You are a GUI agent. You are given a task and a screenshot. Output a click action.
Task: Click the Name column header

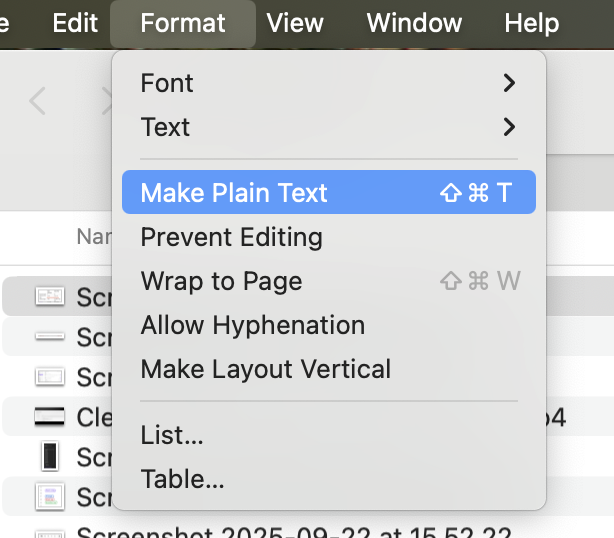click(92, 237)
